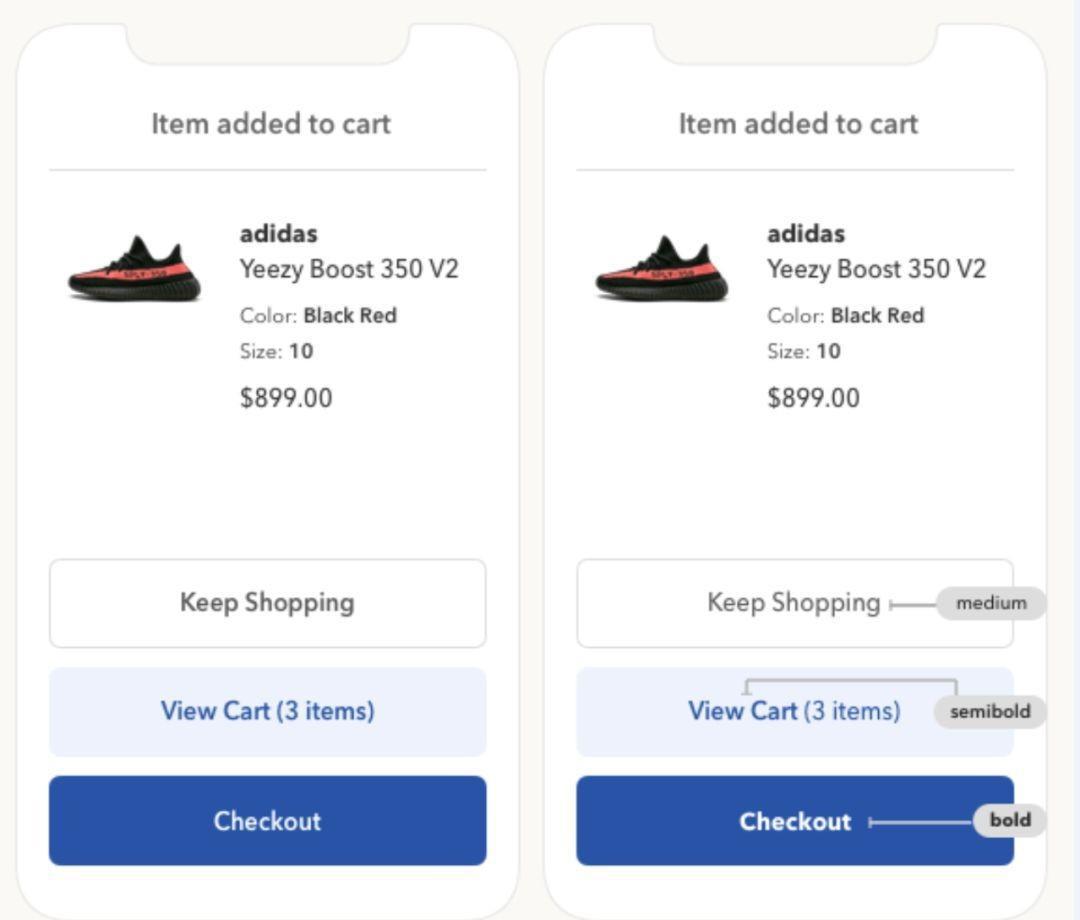This screenshot has width=1080, height=920.
Task: Click Yeezy Boost 350 V2 title on left
Action: point(349,269)
